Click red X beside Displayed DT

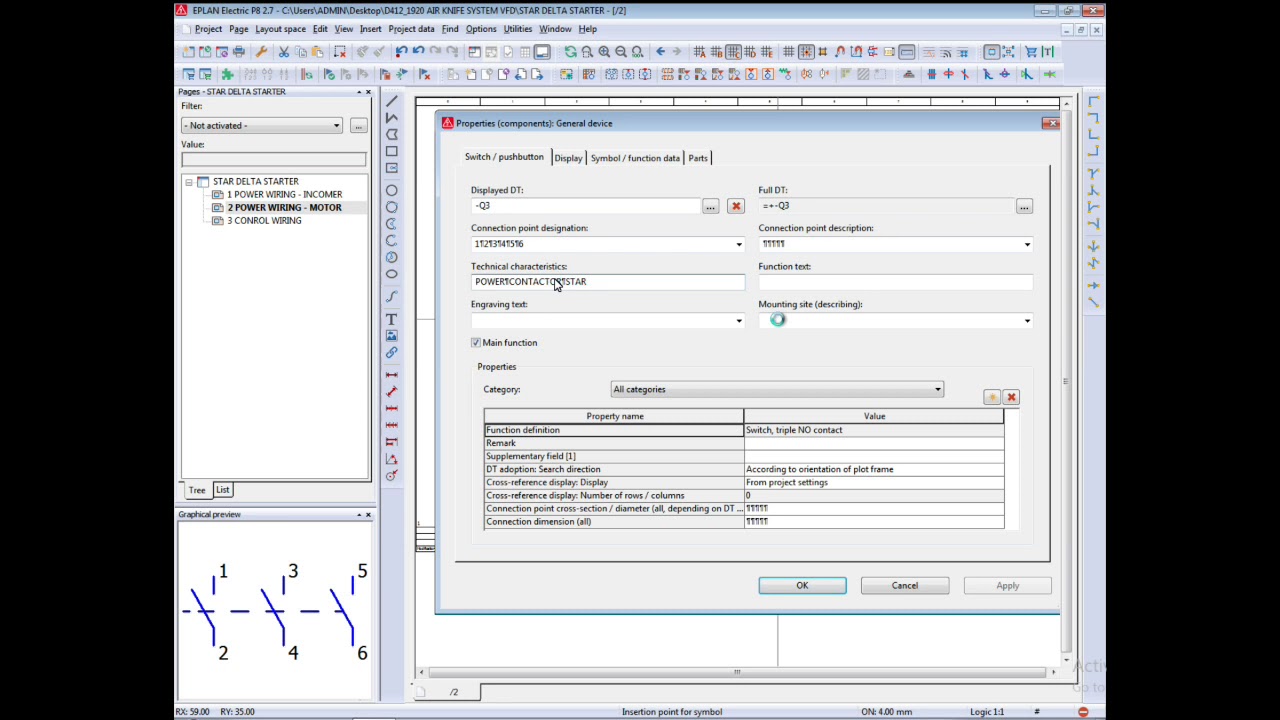(x=736, y=206)
